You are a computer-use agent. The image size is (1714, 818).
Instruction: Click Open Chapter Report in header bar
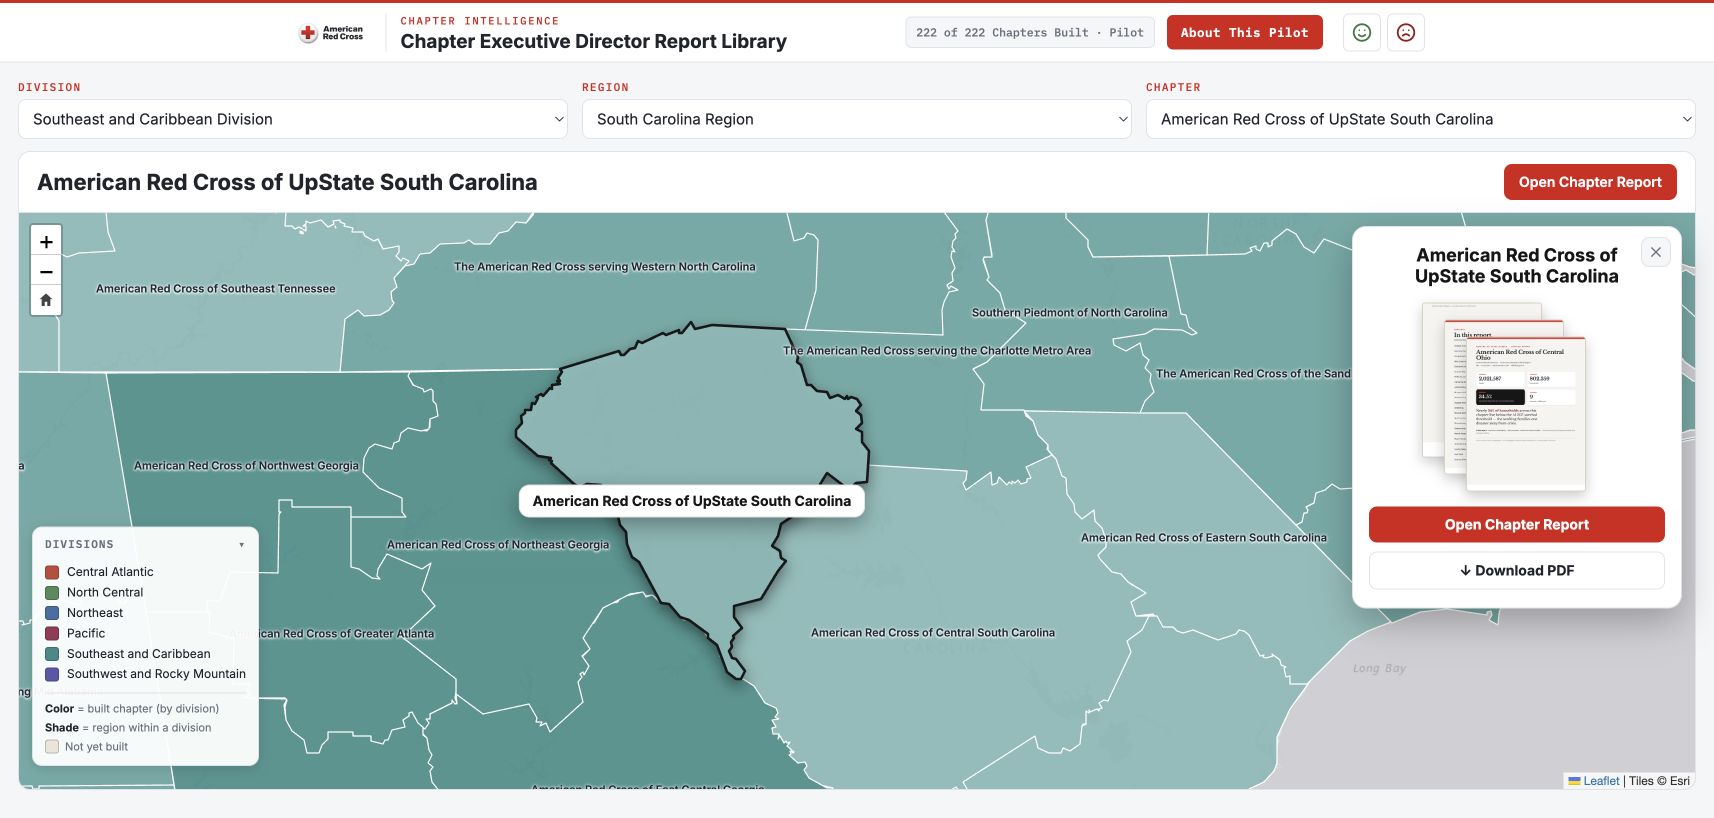pyautogui.click(x=1590, y=182)
